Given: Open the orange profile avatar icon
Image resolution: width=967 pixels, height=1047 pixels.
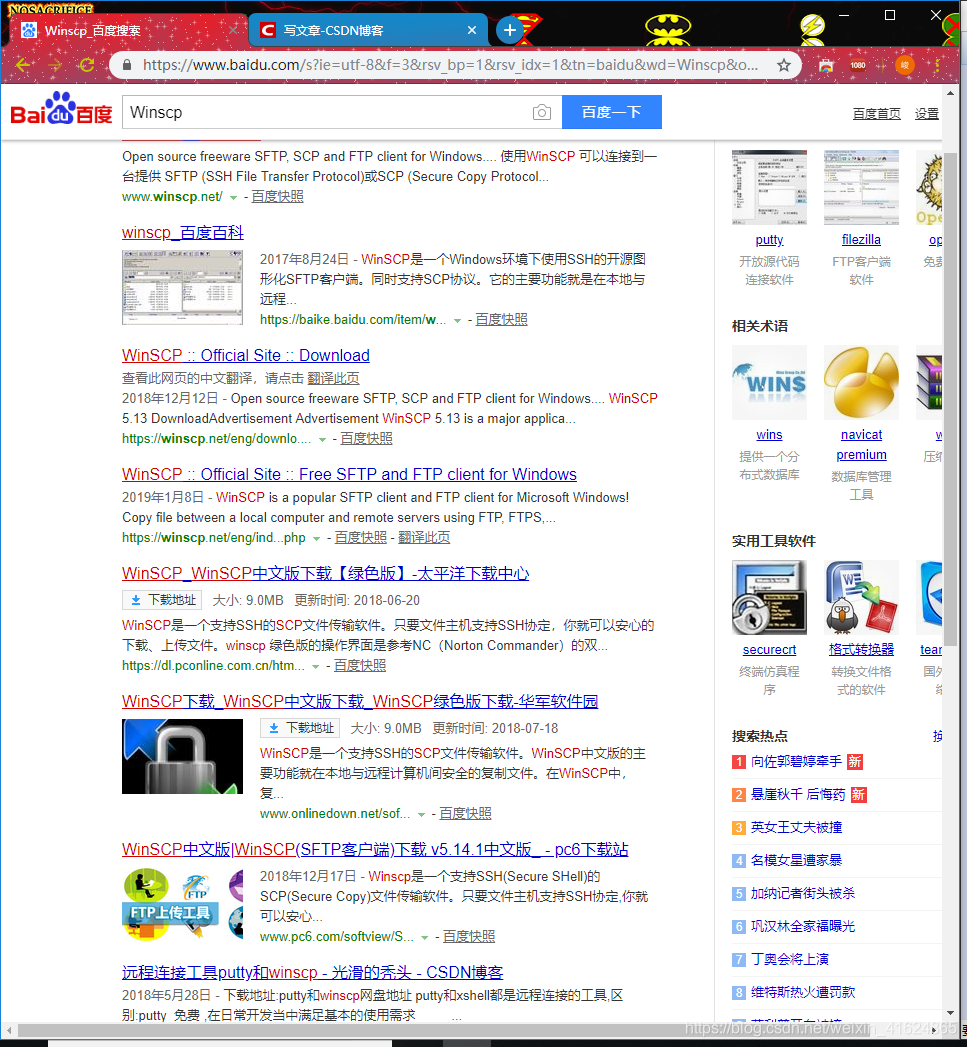Looking at the screenshot, I should coord(904,65).
